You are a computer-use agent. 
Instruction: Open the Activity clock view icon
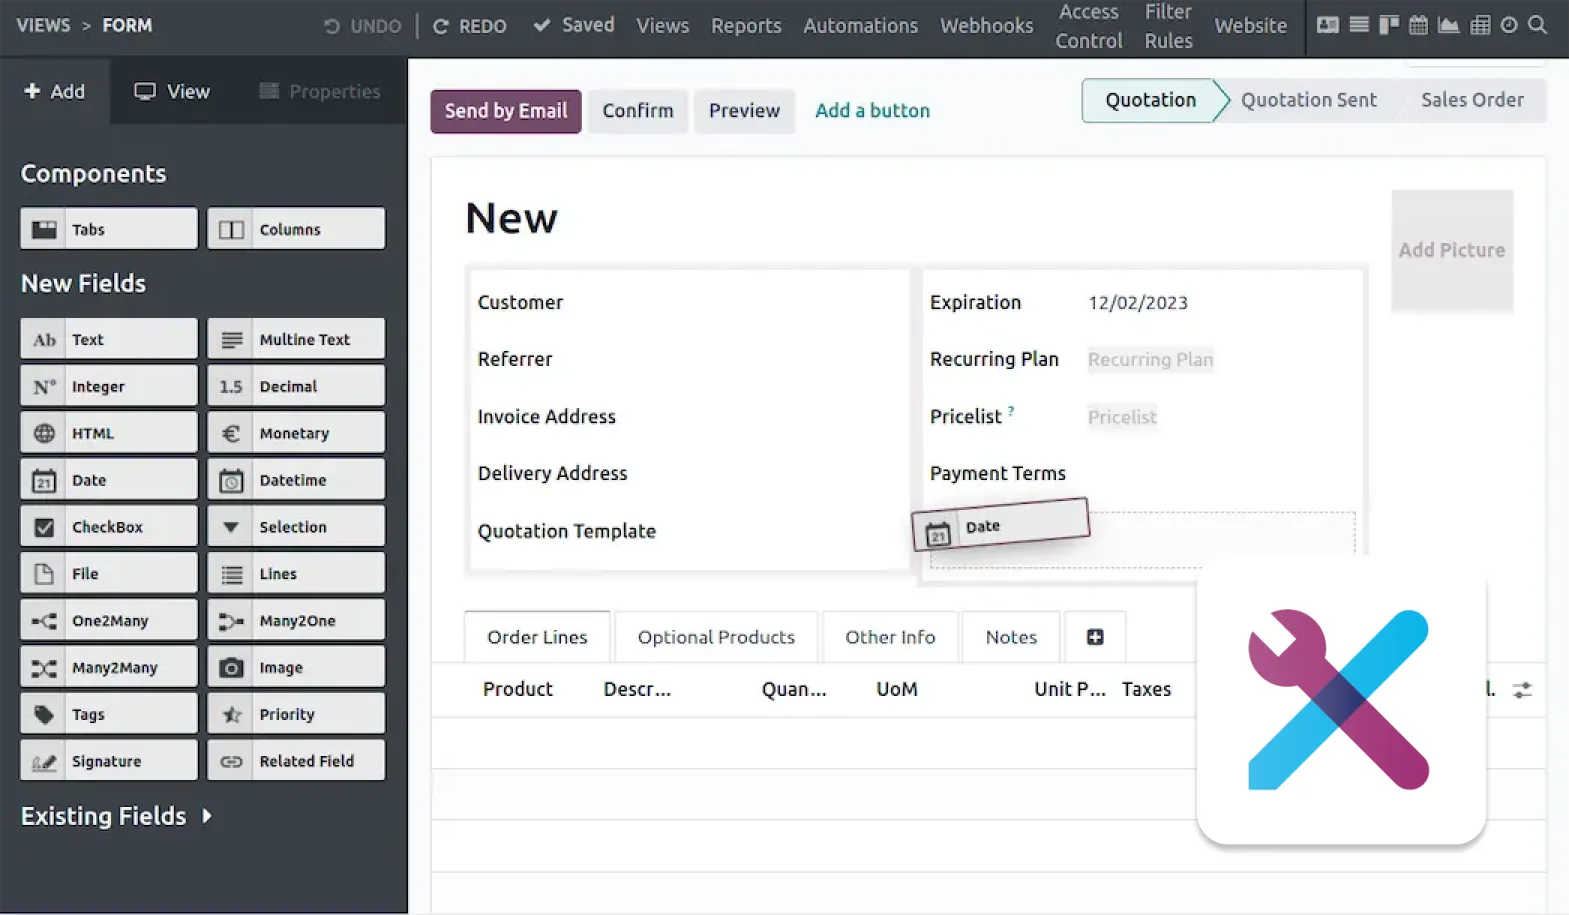click(1509, 25)
